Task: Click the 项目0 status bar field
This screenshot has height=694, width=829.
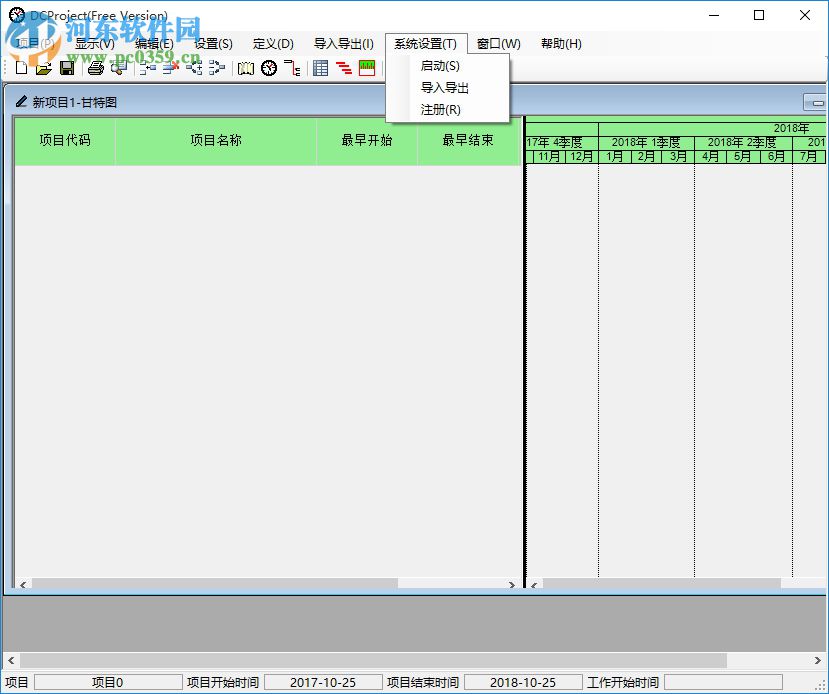Action: click(110, 681)
